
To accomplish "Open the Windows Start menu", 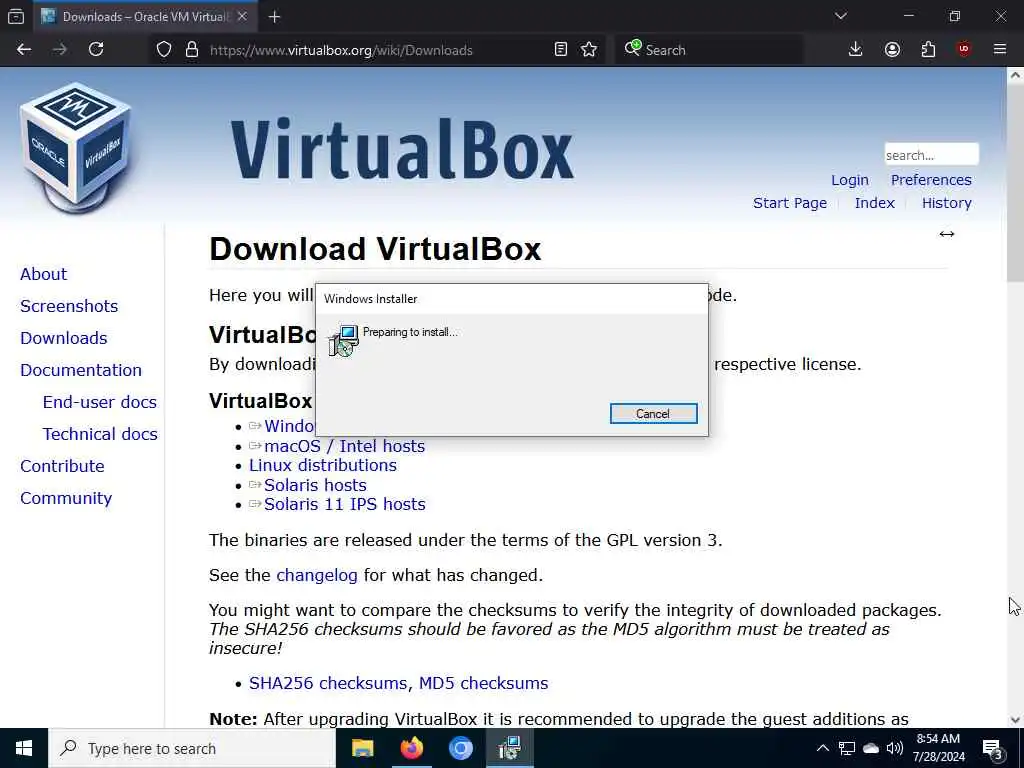I will pos(24,748).
